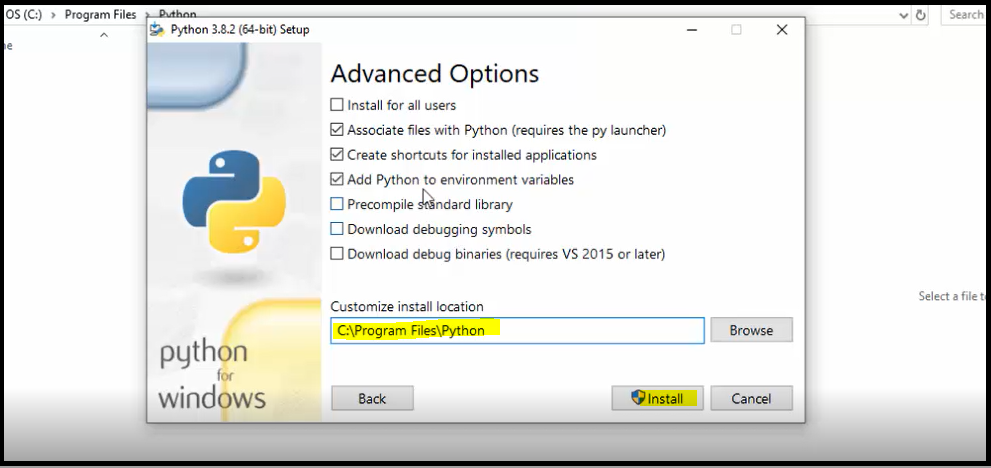This screenshot has width=991, height=468.
Task: Cancel the Python setup
Action: [x=751, y=398]
